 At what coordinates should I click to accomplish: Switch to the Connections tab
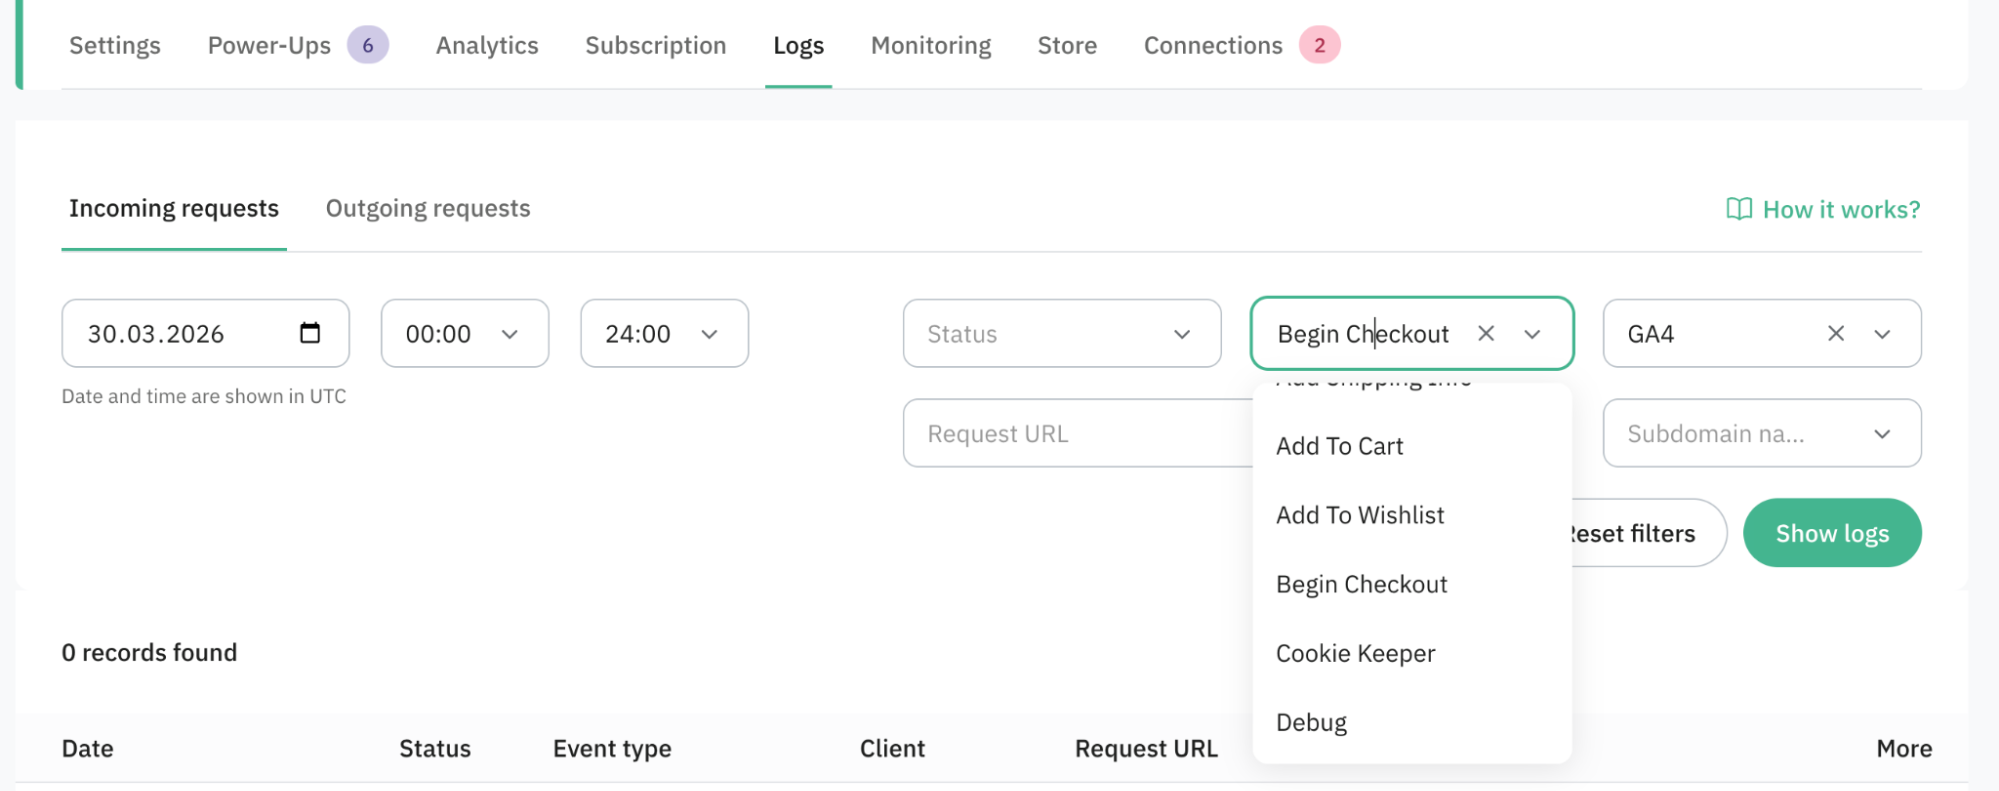tap(1213, 45)
